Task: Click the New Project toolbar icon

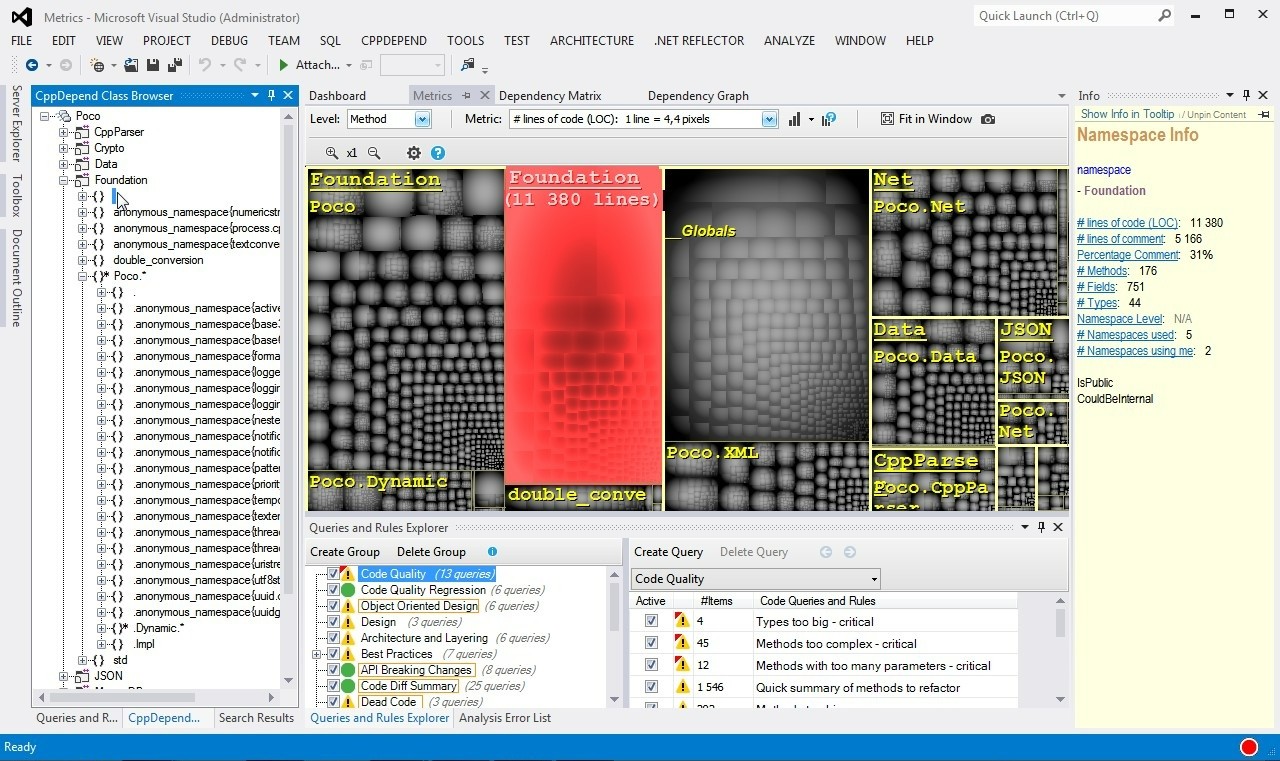Action: click(97, 65)
